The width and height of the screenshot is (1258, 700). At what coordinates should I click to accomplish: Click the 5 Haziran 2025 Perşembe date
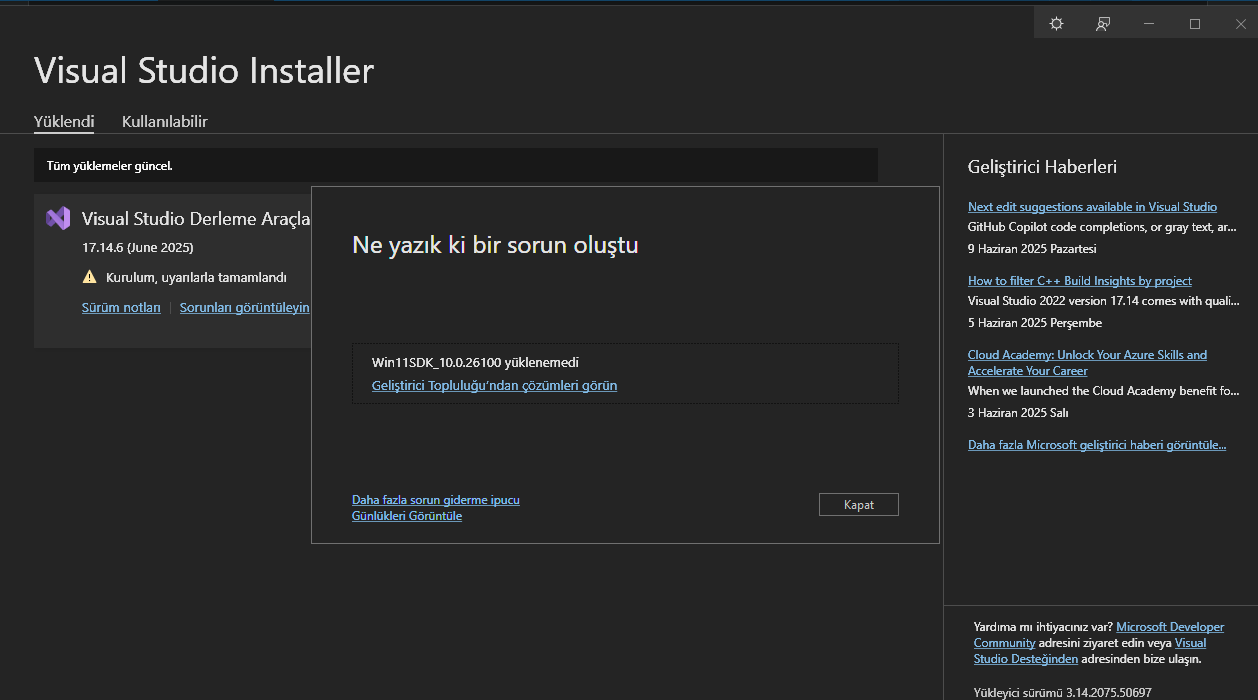[1035, 323]
